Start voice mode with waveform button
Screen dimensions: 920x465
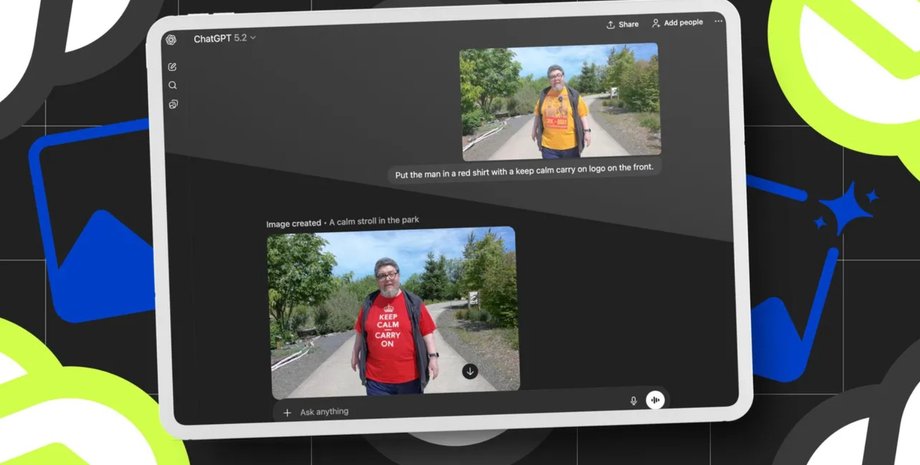[656, 399]
